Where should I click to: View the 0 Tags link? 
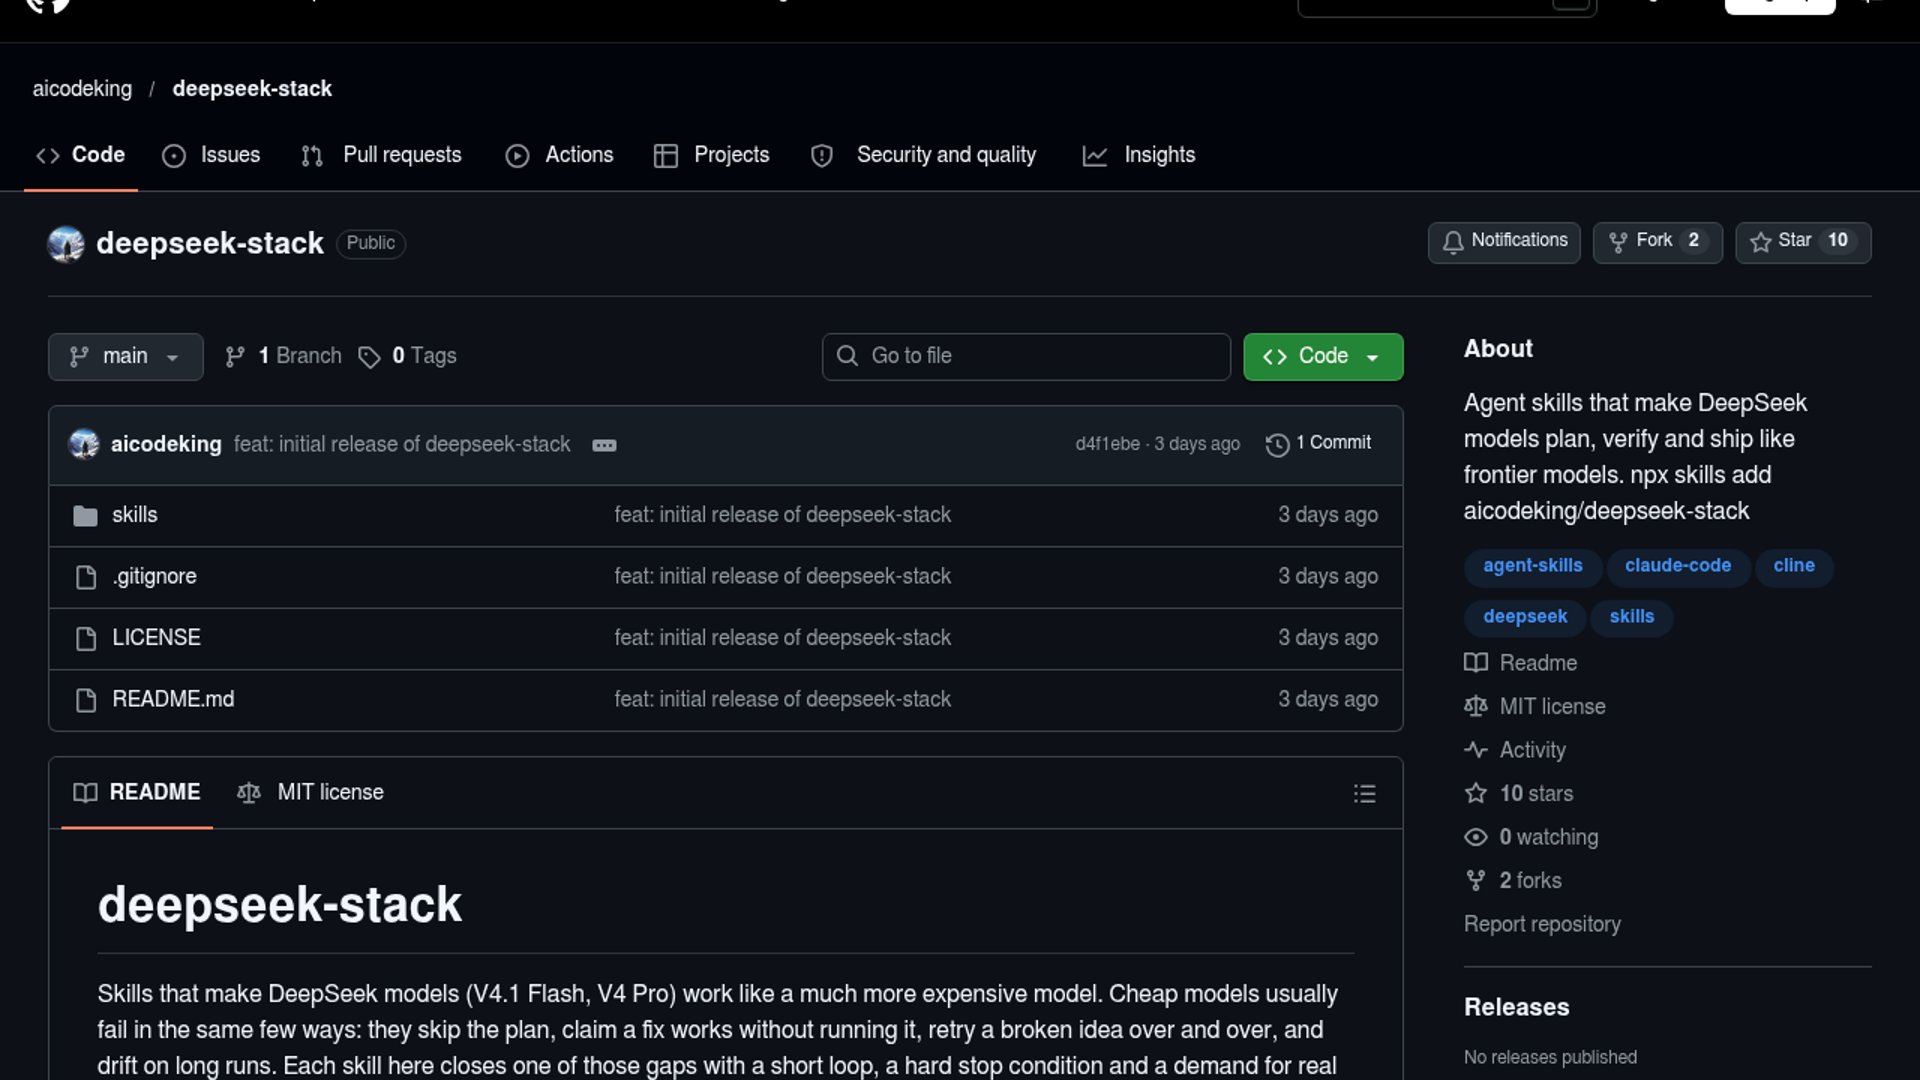408,357
